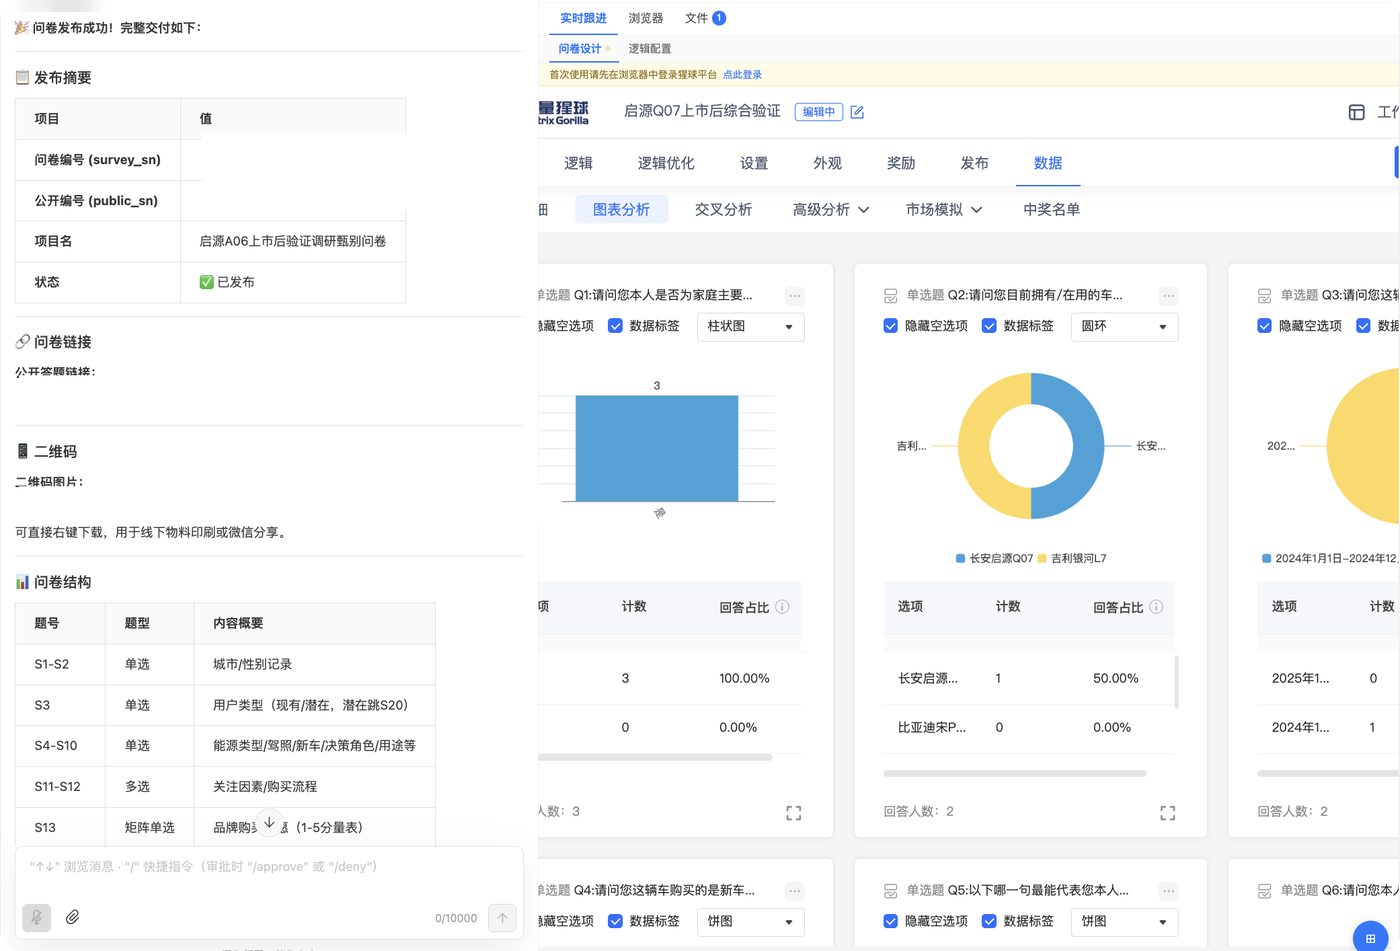Click the 编辑中 status badge
Screen dimensions: 1400x951
(819, 112)
